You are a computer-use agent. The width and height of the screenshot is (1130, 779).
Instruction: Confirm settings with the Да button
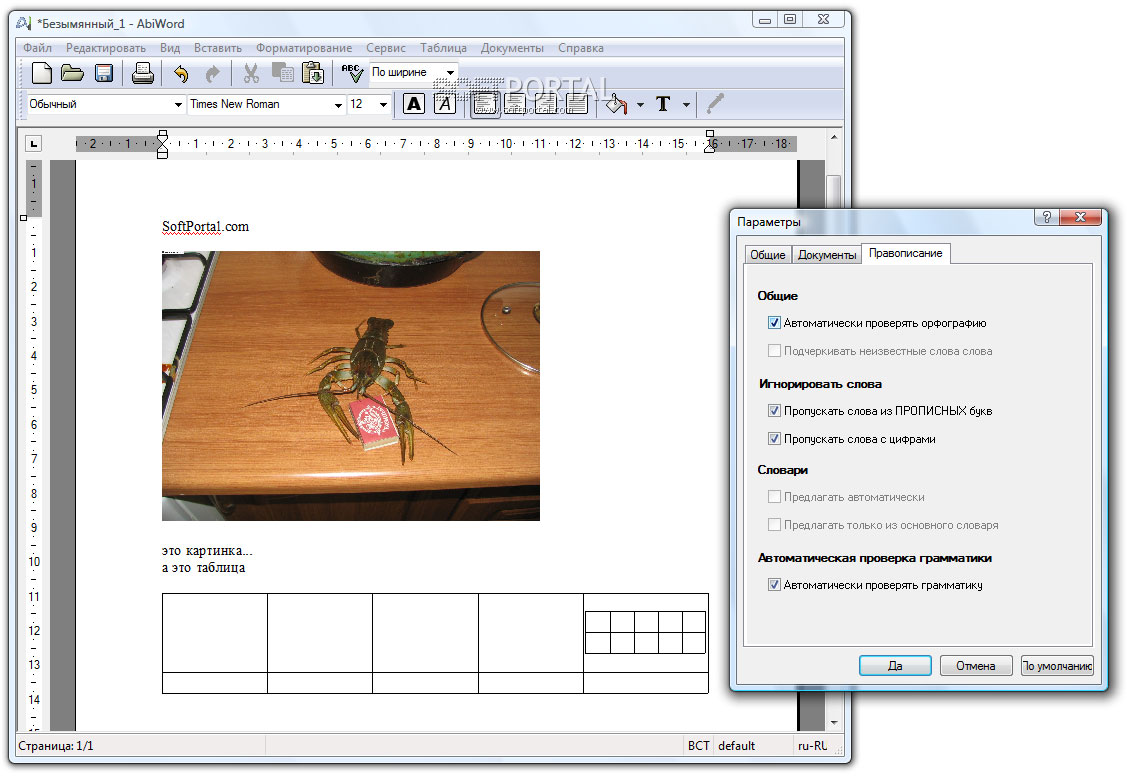tap(895, 666)
